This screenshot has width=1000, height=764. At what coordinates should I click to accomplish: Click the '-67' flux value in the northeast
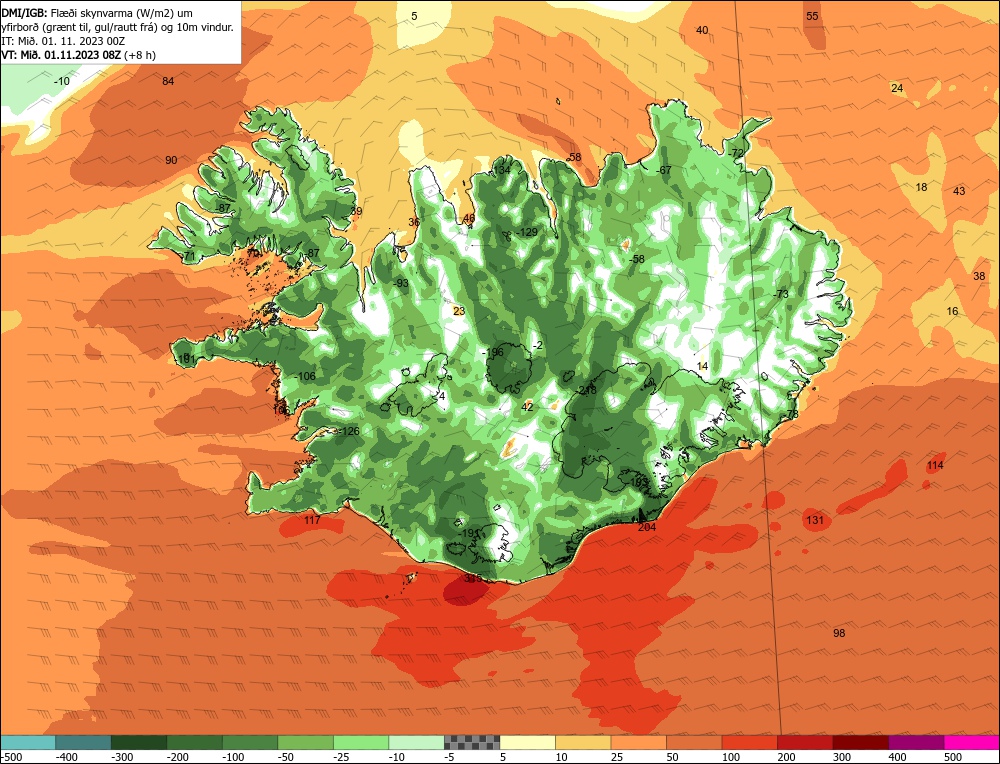pos(663,170)
